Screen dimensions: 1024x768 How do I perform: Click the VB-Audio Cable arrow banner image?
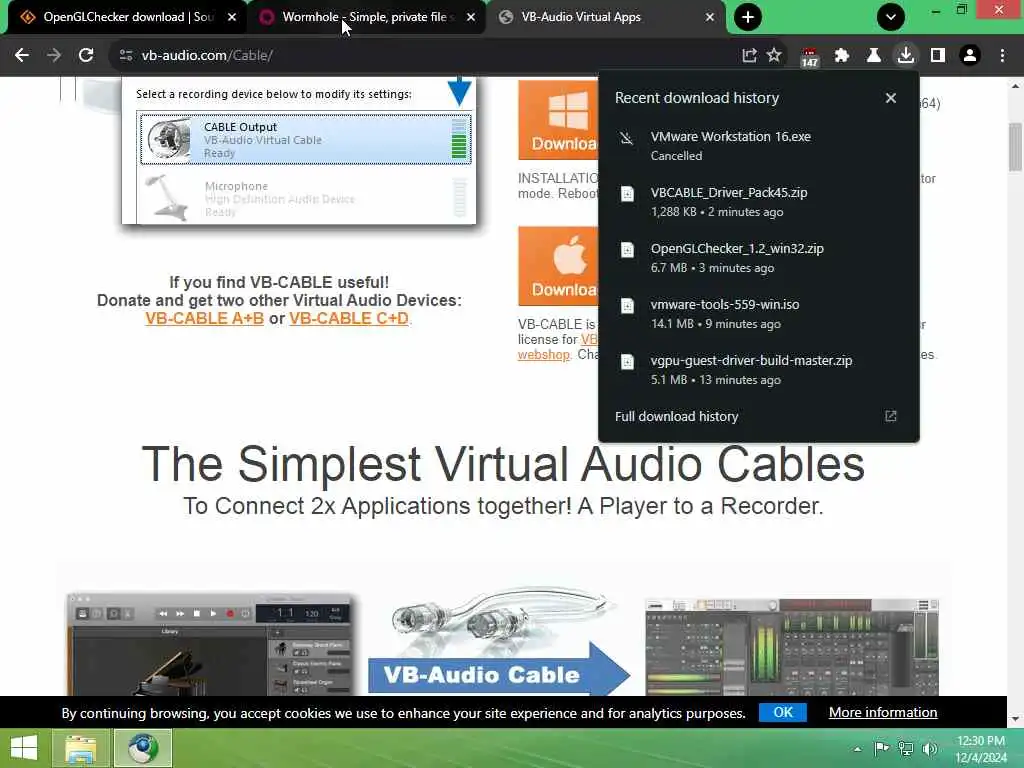pos(499,643)
